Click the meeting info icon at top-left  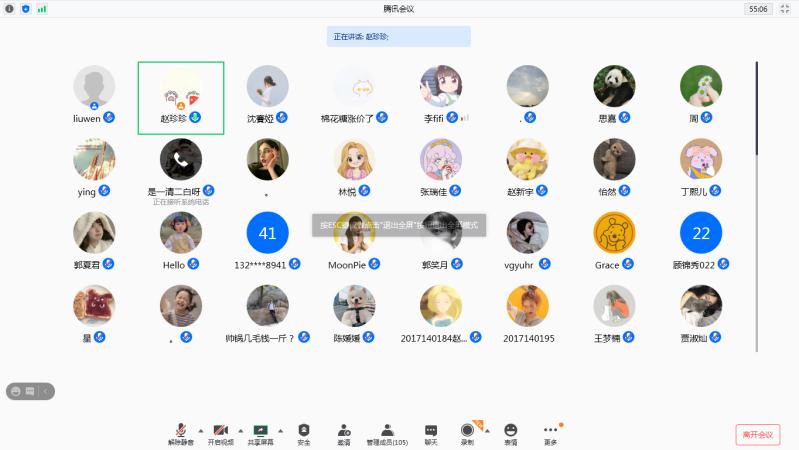[9, 9]
